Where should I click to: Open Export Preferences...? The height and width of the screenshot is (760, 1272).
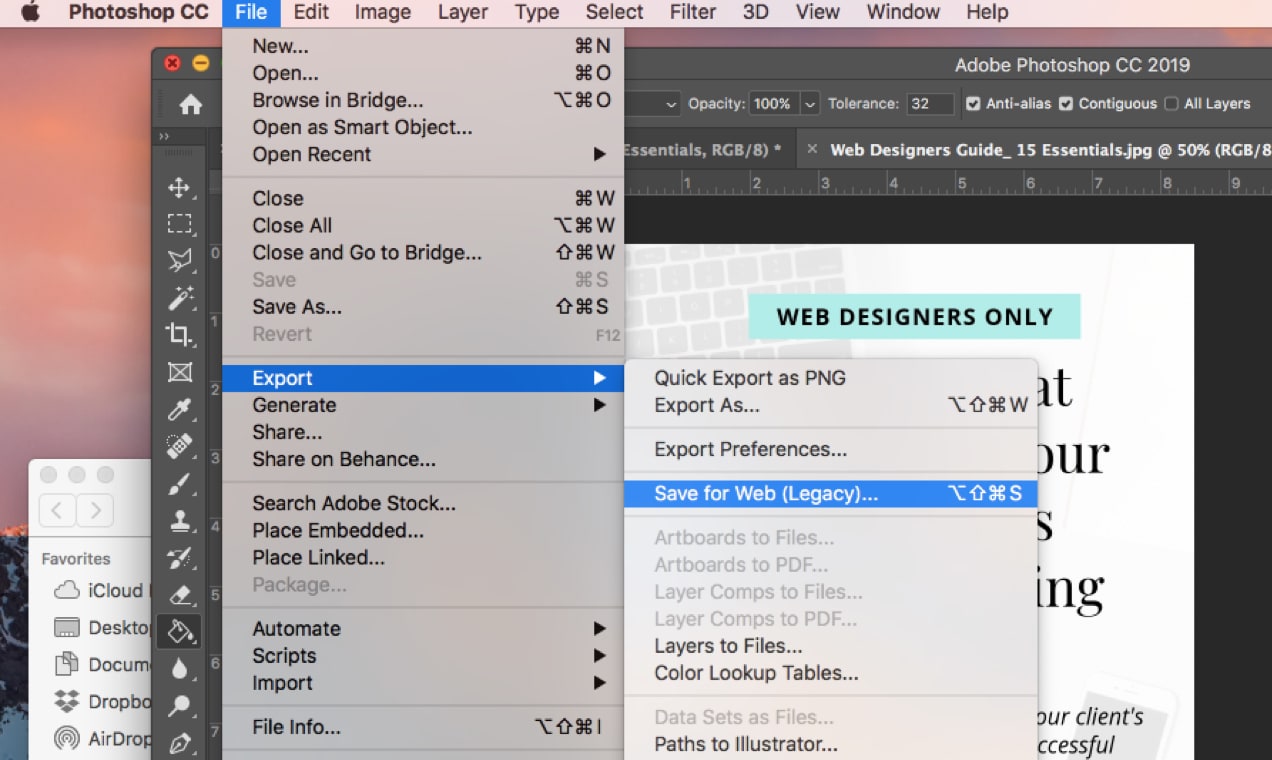click(x=831, y=449)
